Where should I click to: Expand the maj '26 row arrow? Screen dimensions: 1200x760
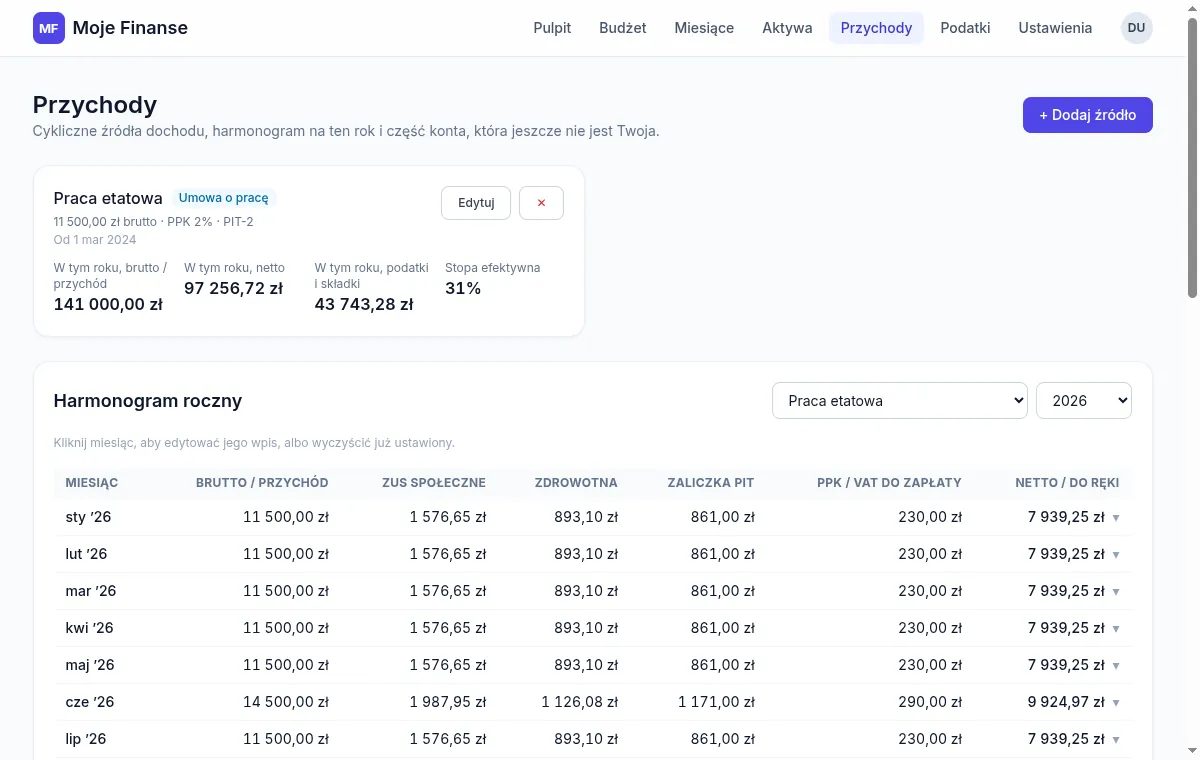tap(1116, 666)
